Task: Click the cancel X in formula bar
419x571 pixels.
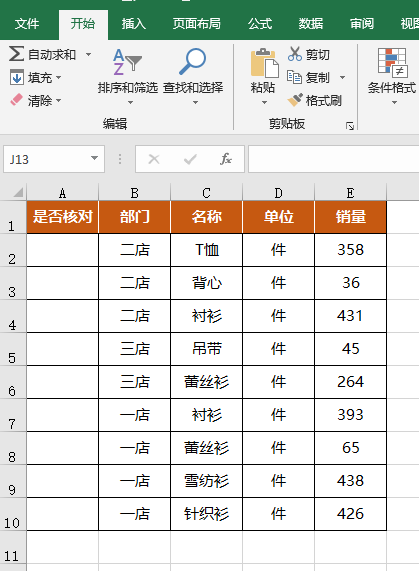Action: tap(154, 159)
